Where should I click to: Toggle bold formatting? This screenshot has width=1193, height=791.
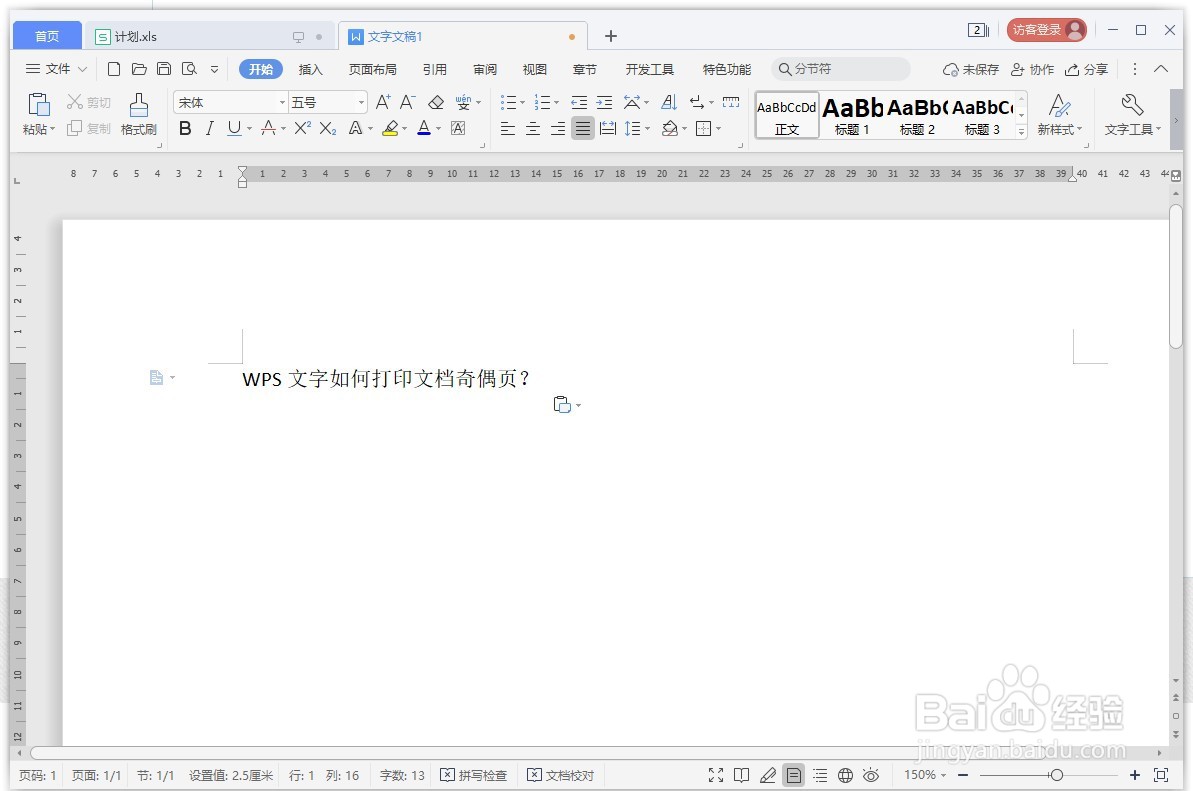[185, 129]
